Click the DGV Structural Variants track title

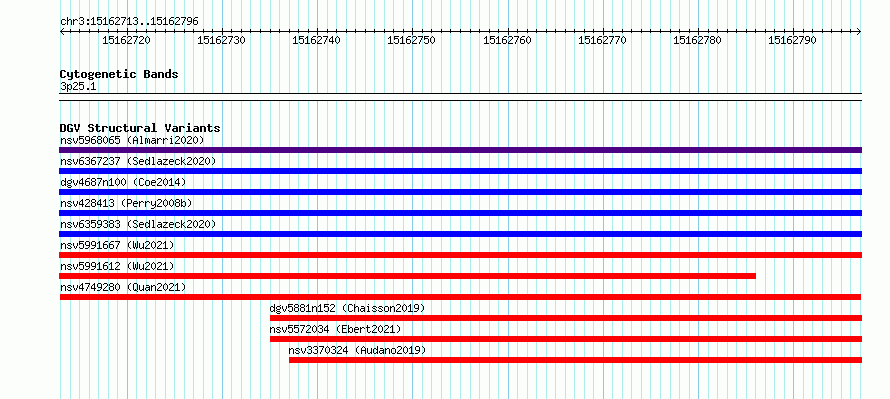click(140, 128)
